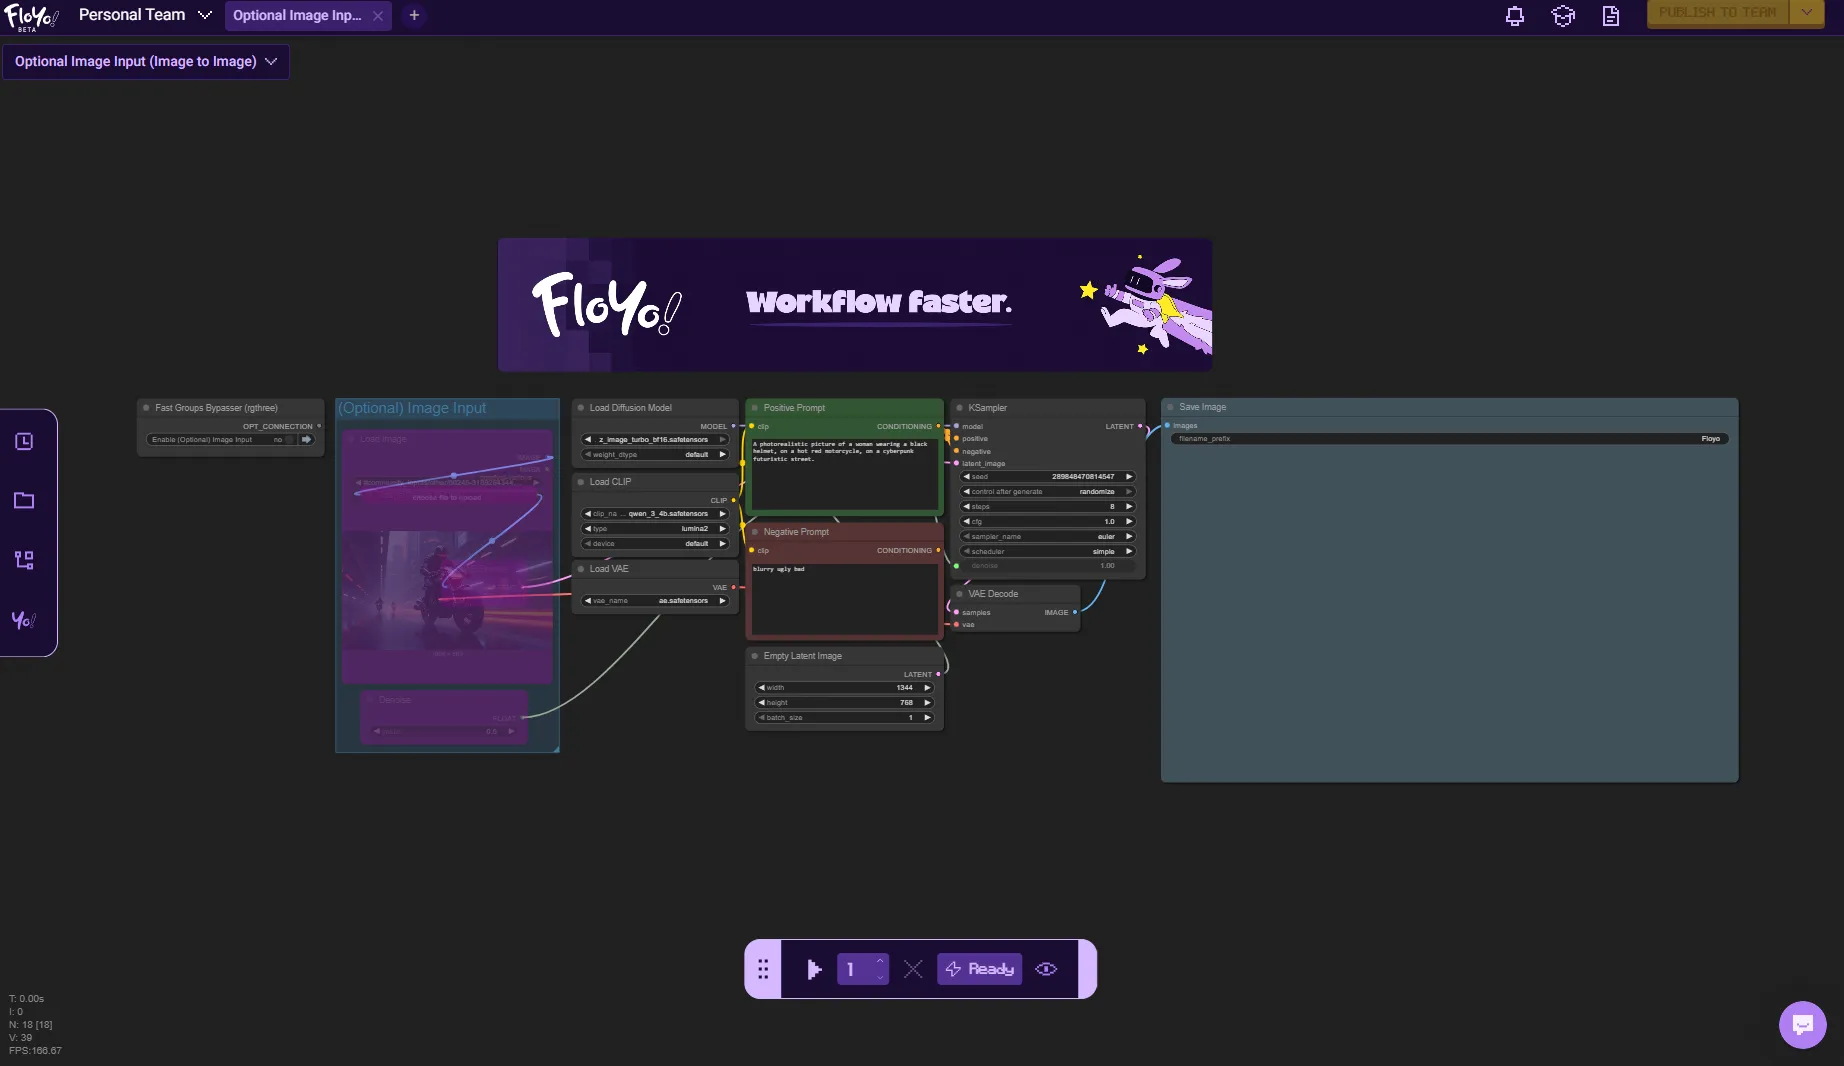Collapse the Fast Groups Bypasser node dot
1844x1066 pixels.
(x=146, y=408)
